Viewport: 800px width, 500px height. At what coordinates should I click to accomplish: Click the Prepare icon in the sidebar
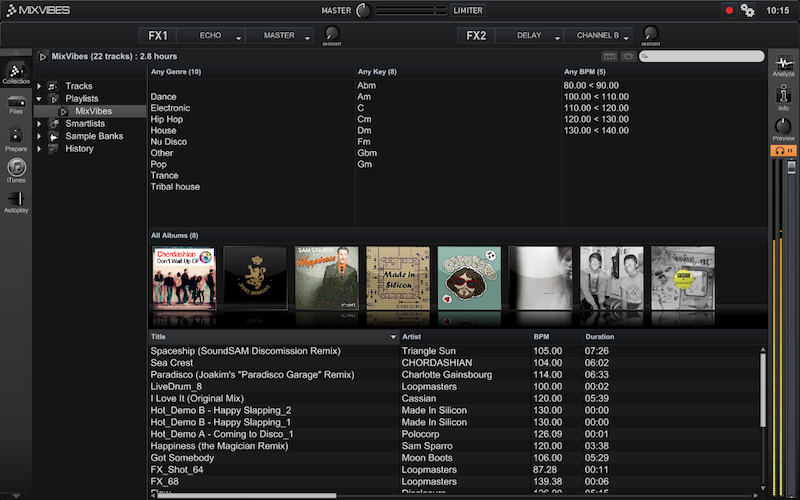(x=15, y=138)
